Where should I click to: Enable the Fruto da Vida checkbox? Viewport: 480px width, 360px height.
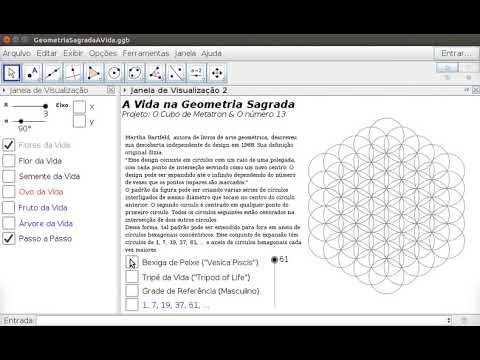[x=9, y=207]
